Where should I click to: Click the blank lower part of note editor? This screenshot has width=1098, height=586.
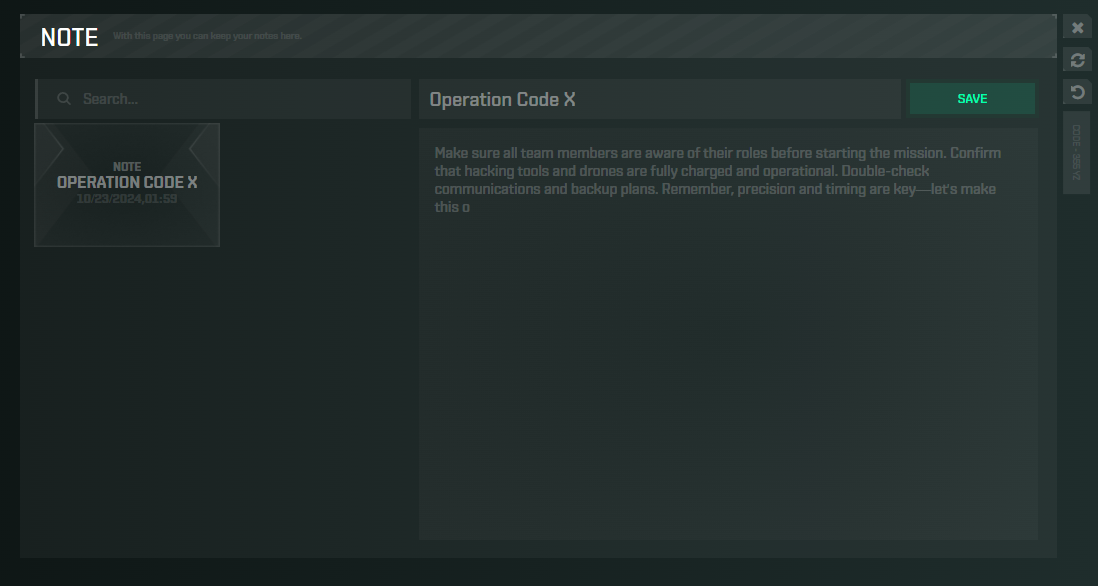tap(727, 450)
